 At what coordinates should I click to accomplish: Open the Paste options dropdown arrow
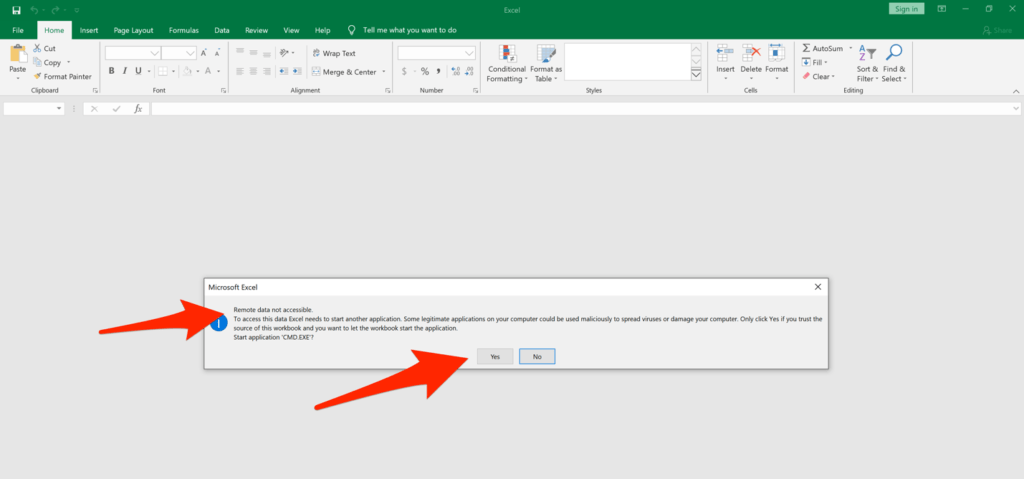18,78
